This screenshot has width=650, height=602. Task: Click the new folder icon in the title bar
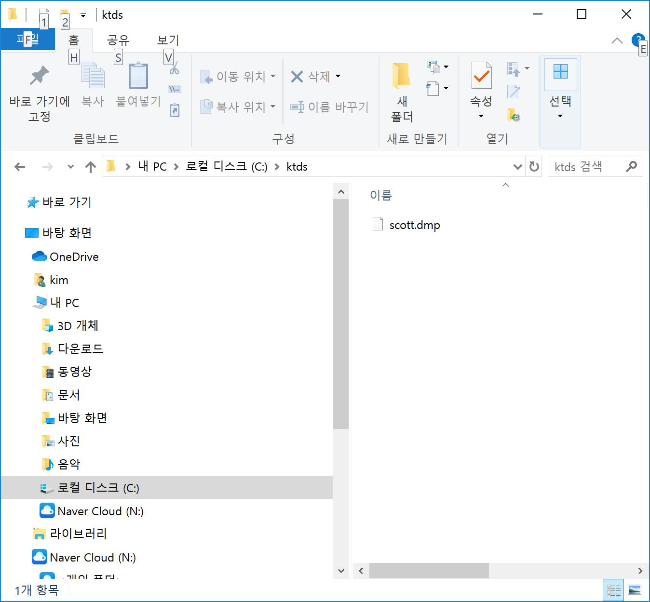[64, 15]
